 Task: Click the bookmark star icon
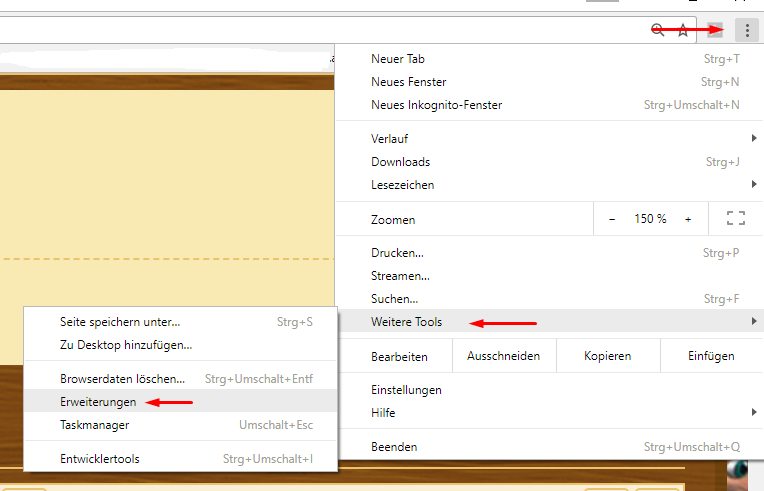(683, 30)
